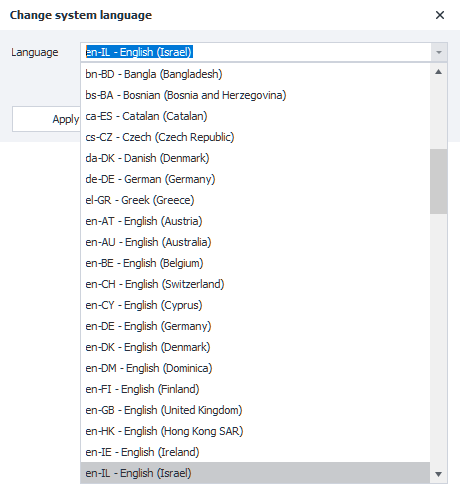Viewport: 460px width, 484px height.
Task: Select de-DE - German (Germany)
Action: pos(255,179)
